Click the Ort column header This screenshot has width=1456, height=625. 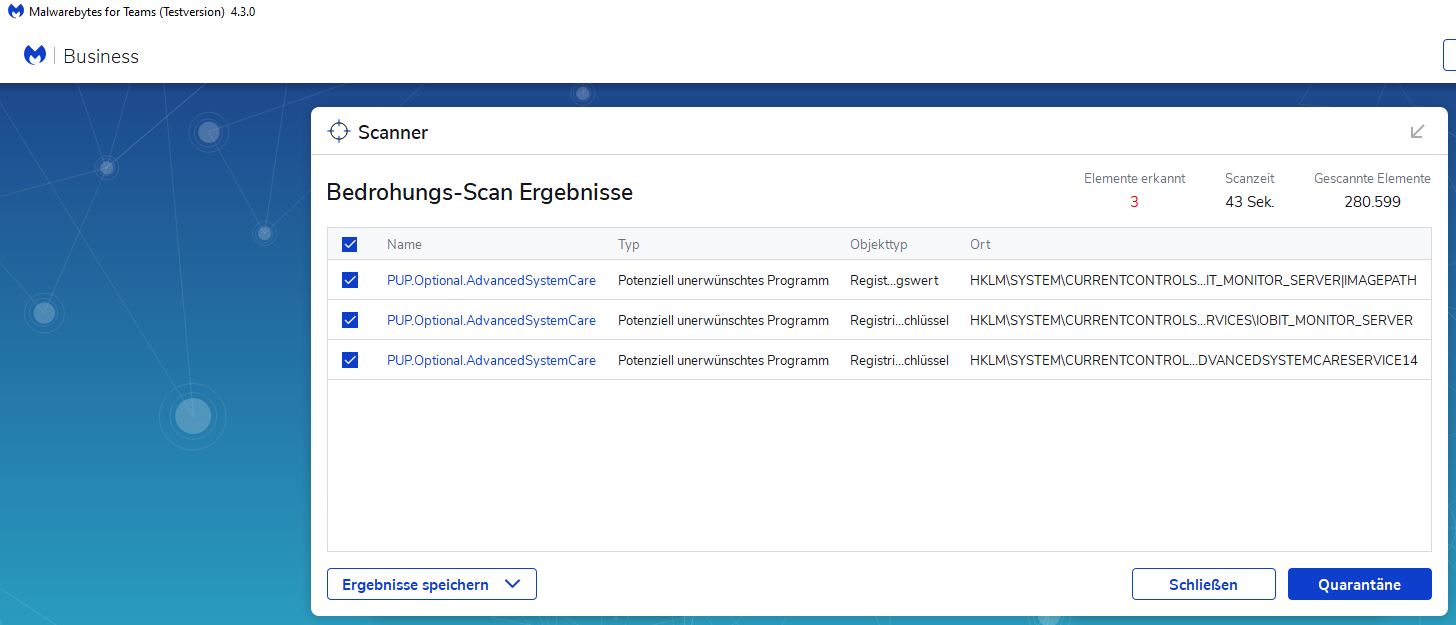(980, 244)
